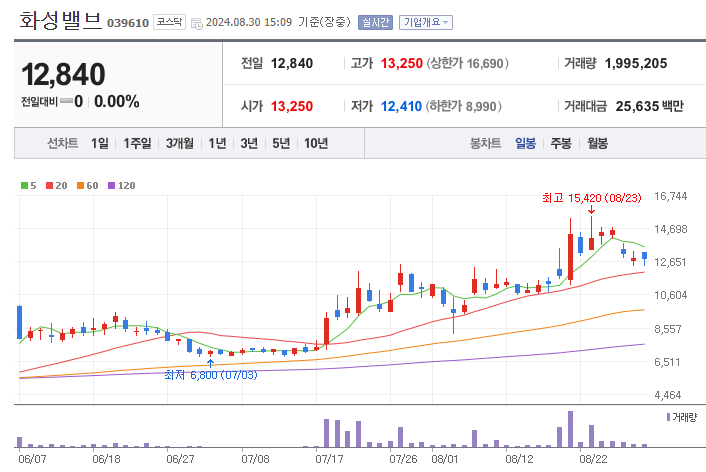Click the 코스닥 market label

click(169, 22)
